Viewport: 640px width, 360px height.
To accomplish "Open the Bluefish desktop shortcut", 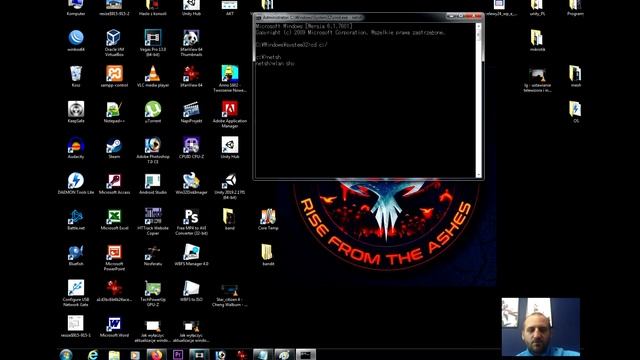I will pyautogui.click(x=76, y=255).
